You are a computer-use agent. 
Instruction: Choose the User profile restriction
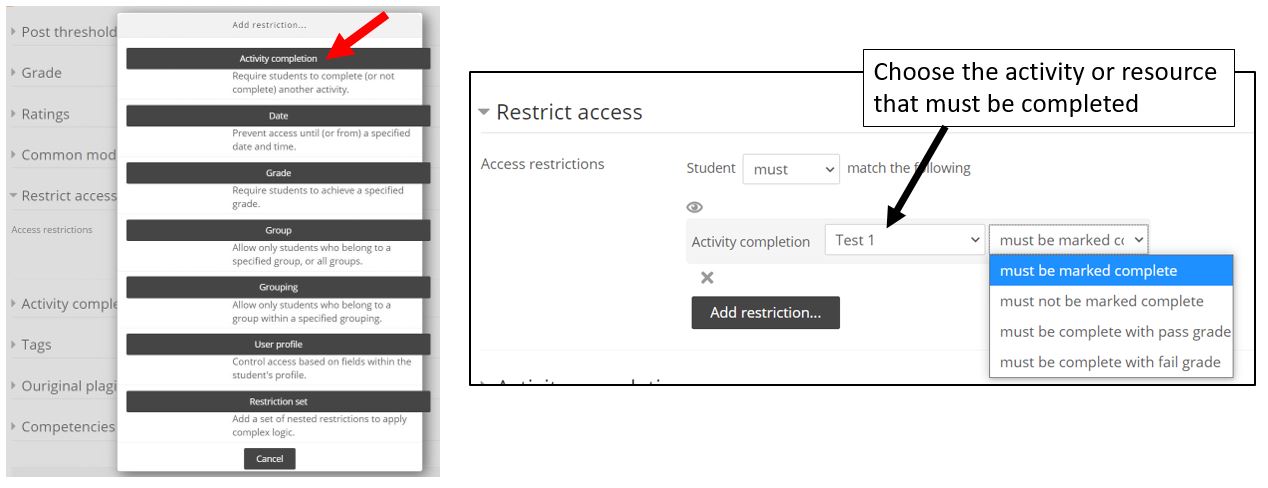tap(278, 344)
